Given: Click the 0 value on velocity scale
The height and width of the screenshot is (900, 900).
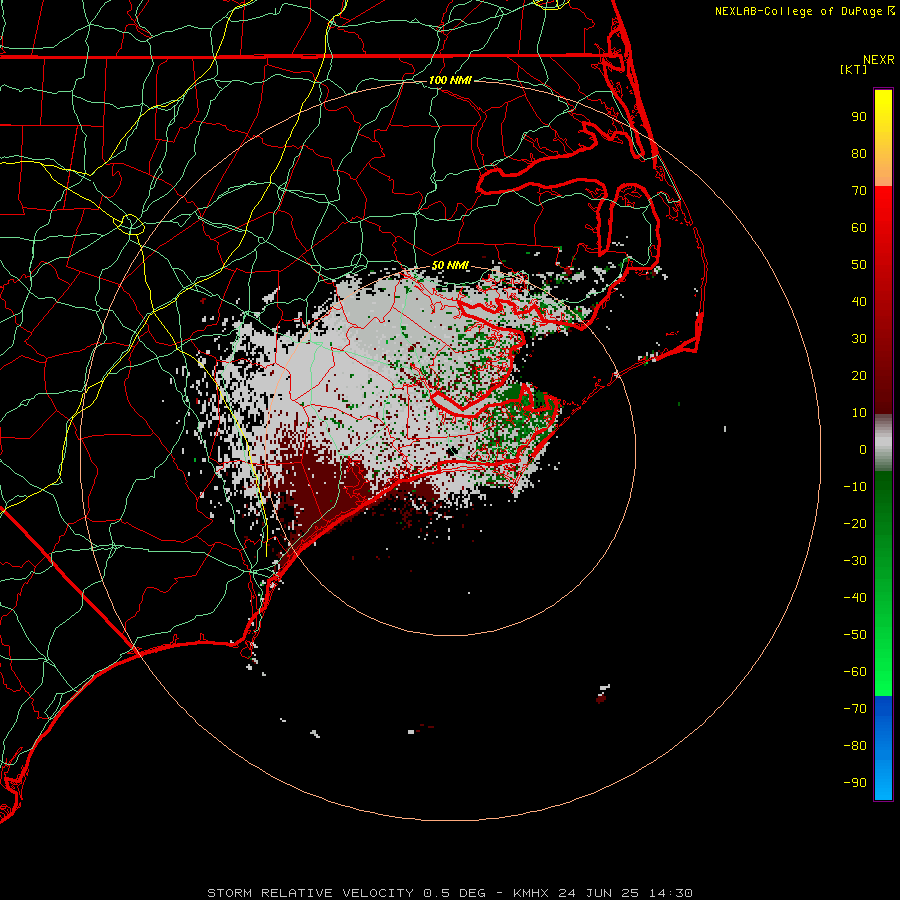Looking at the screenshot, I should click(x=863, y=450).
